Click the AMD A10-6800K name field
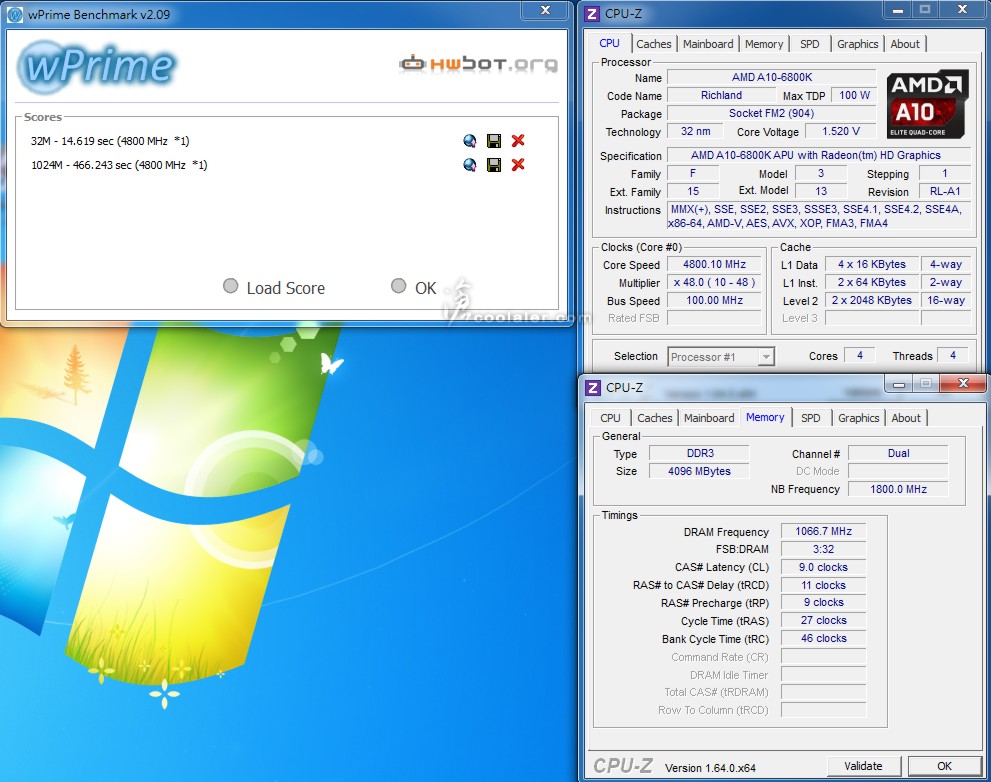Screen dimensions: 991x782 click(772, 77)
